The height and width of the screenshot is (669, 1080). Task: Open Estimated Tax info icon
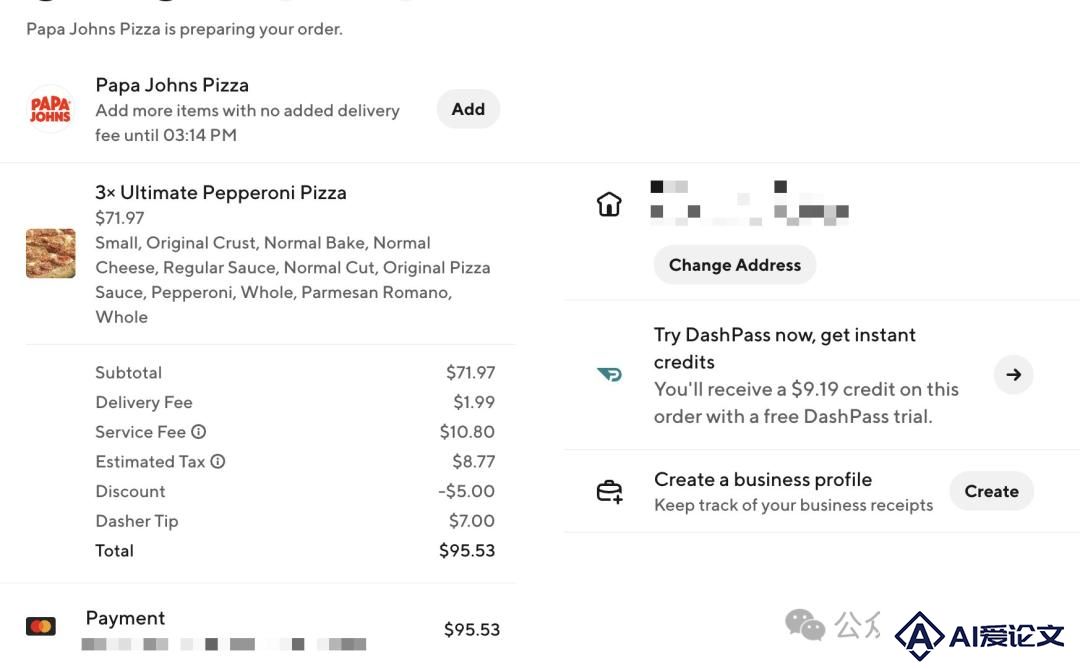[x=218, y=462]
